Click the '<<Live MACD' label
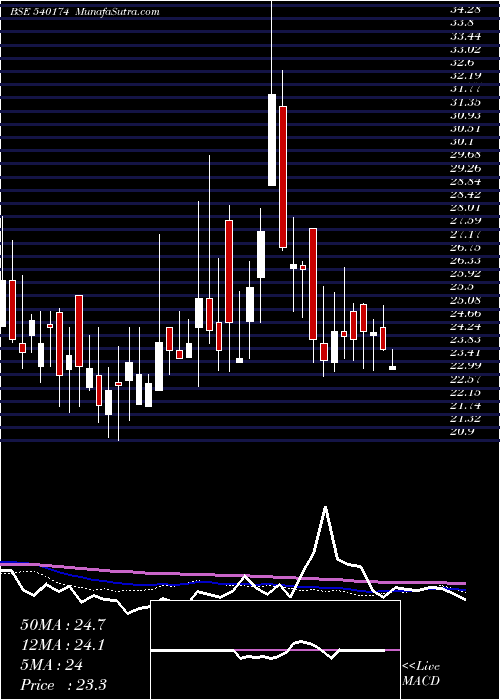Image resolution: width=500 pixels, height=700 pixels. pos(421,674)
